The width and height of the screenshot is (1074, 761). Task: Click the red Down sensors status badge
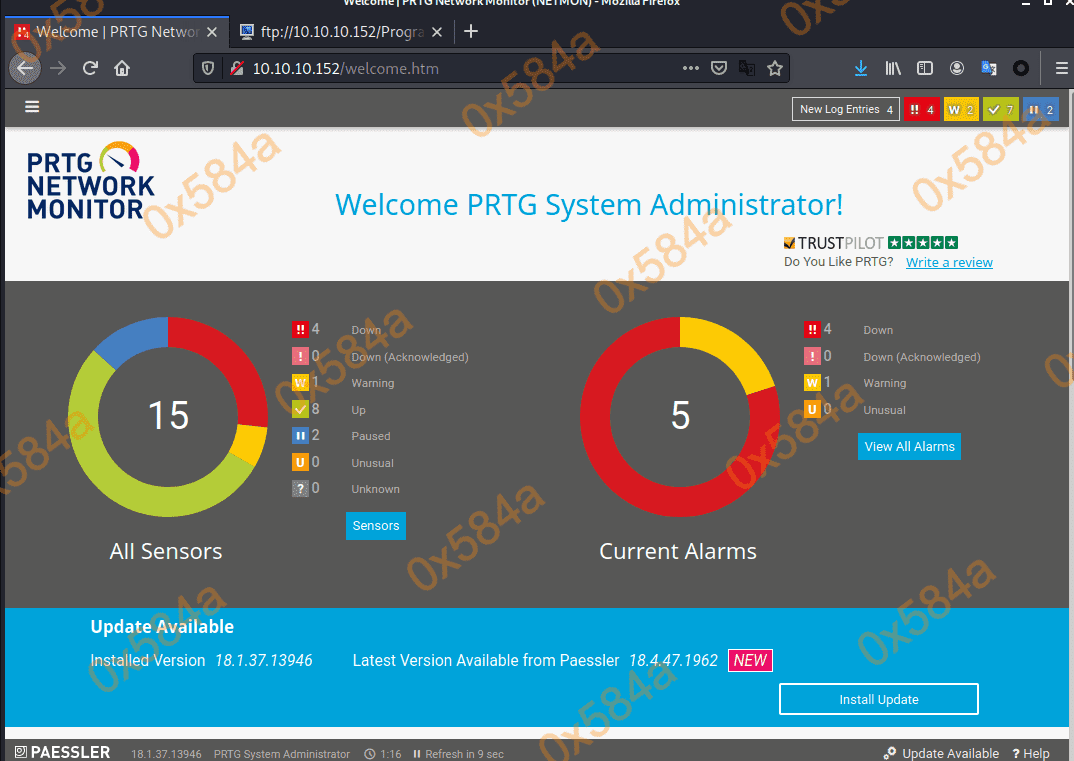(921, 110)
